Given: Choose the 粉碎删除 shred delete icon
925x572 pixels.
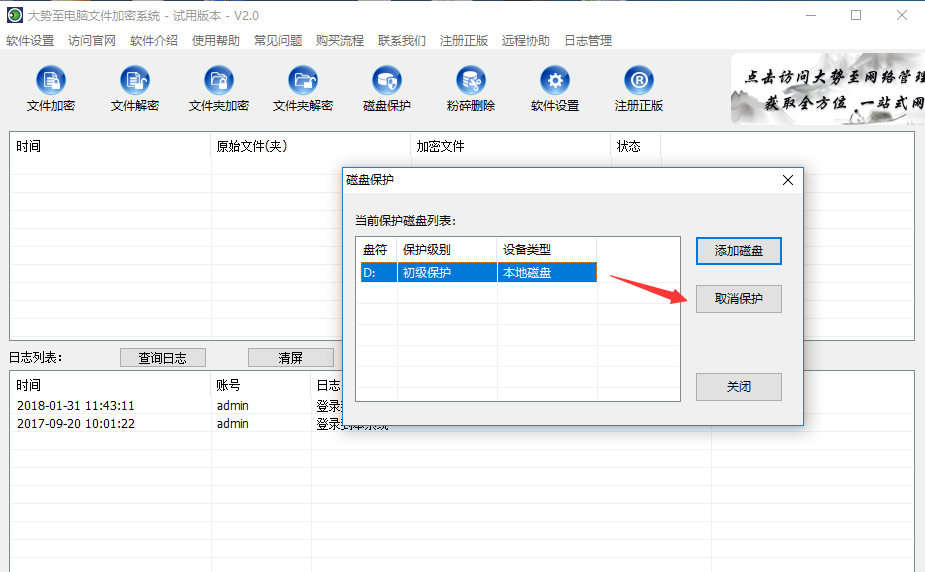Looking at the screenshot, I should [471, 81].
